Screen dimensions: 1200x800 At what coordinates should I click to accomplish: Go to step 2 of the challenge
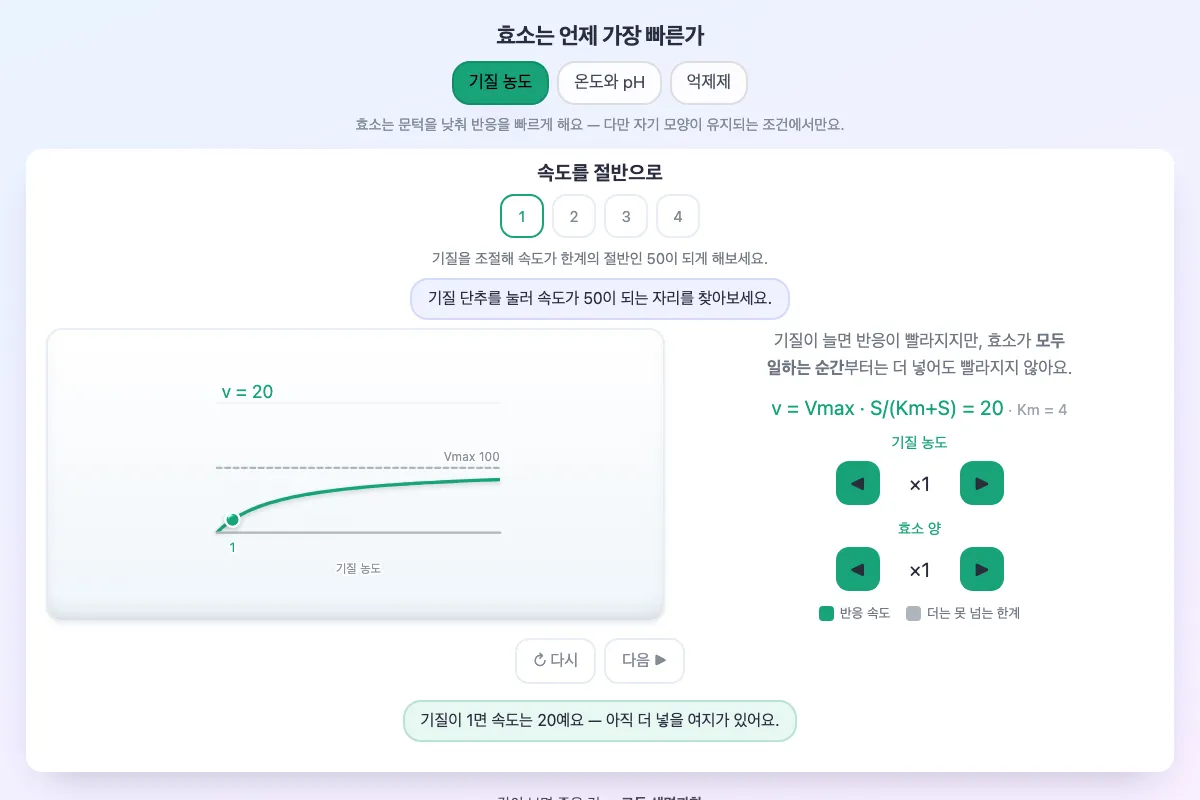click(x=574, y=216)
